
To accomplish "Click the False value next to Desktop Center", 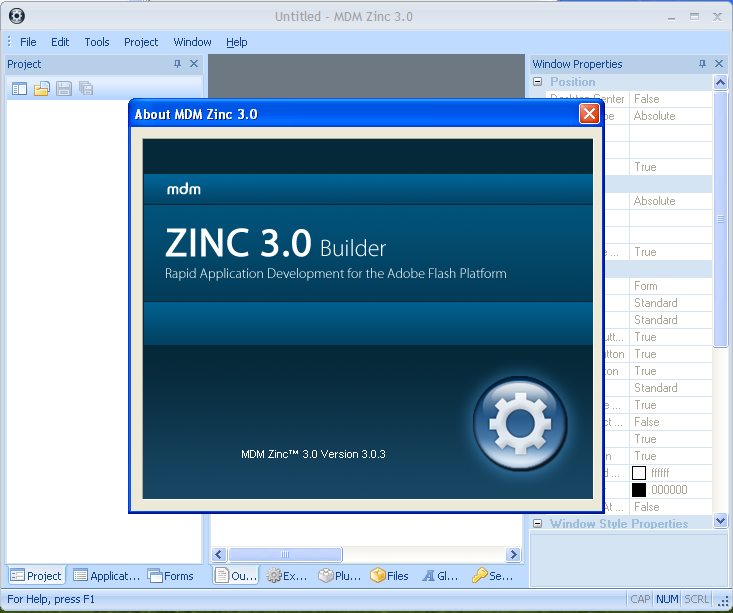I will click(x=671, y=99).
